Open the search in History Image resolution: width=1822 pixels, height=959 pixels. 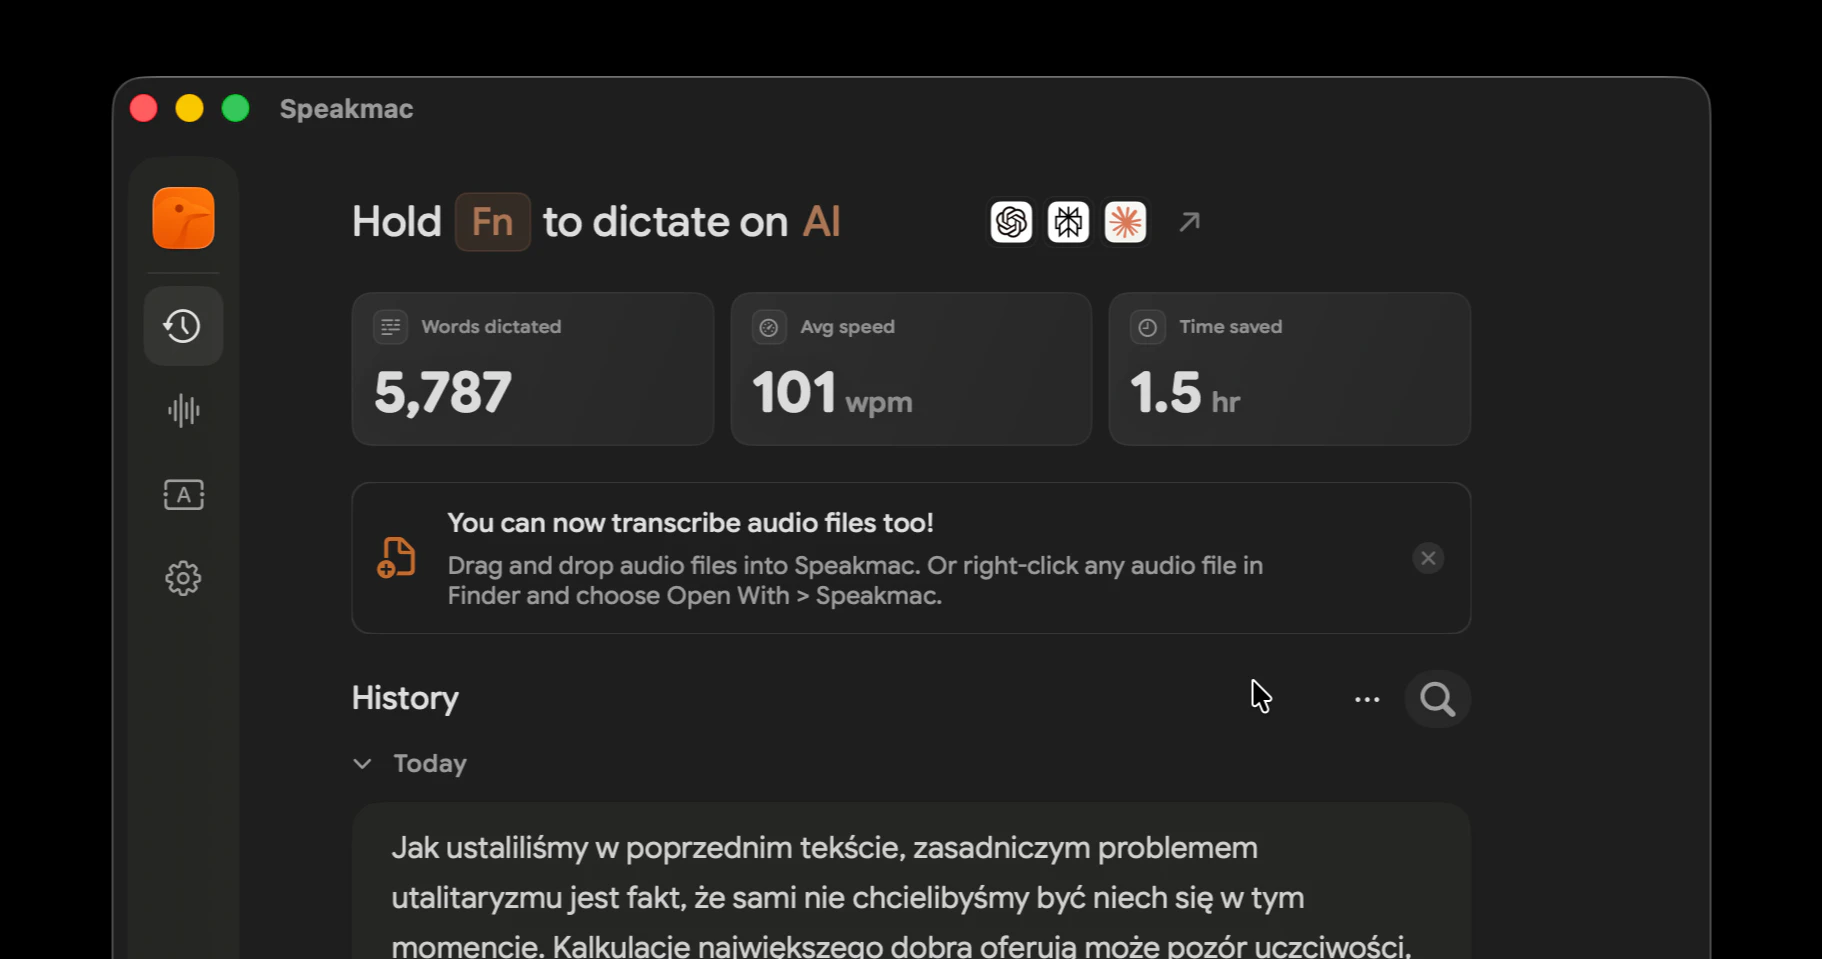click(x=1436, y=698)
